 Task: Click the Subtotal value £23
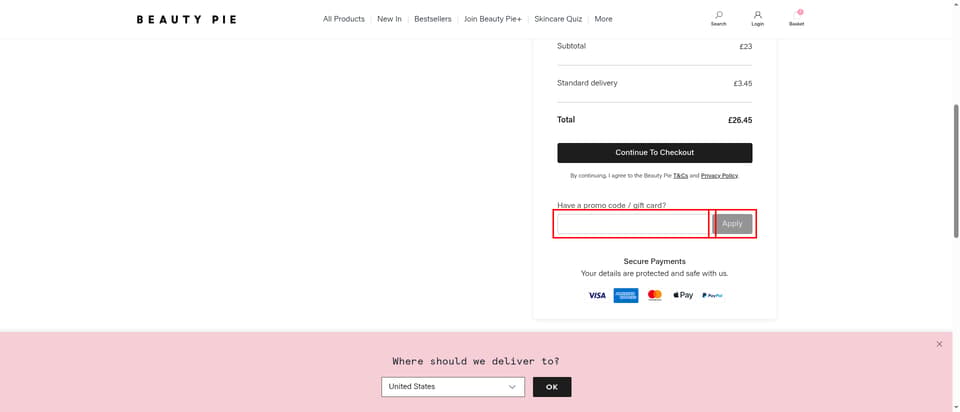tap(746, 46)
